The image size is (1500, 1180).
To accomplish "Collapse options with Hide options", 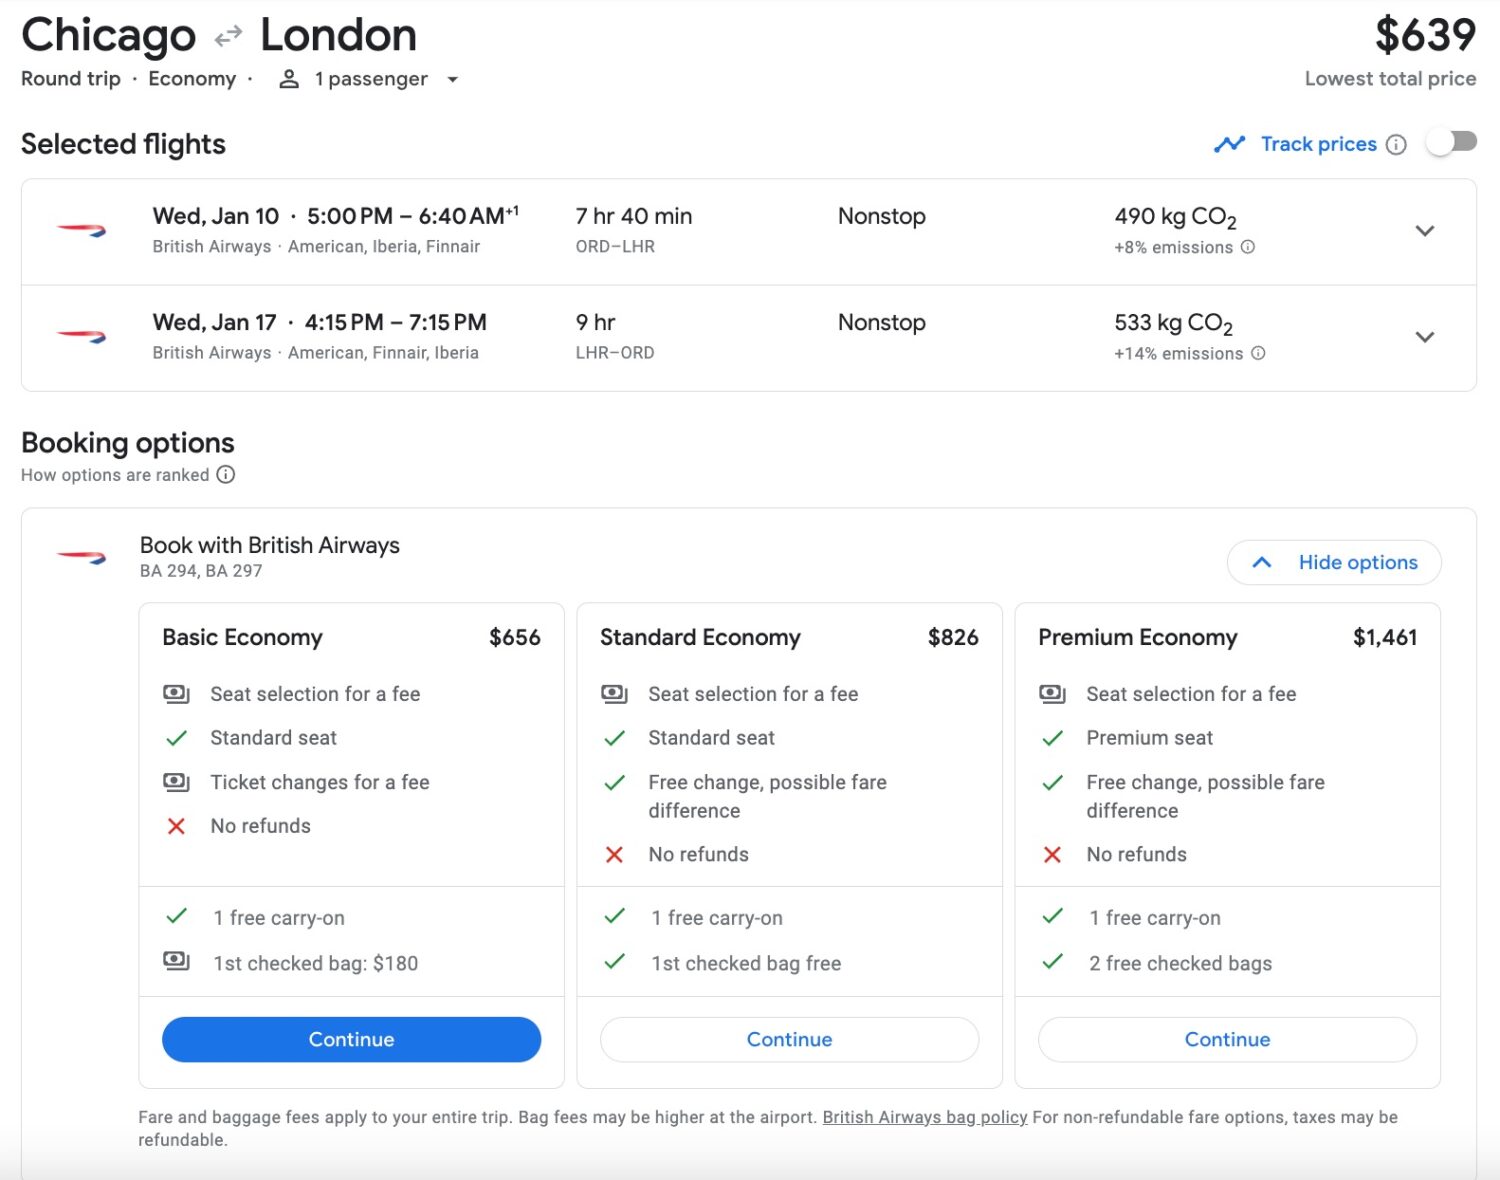I will (1333, 562).
